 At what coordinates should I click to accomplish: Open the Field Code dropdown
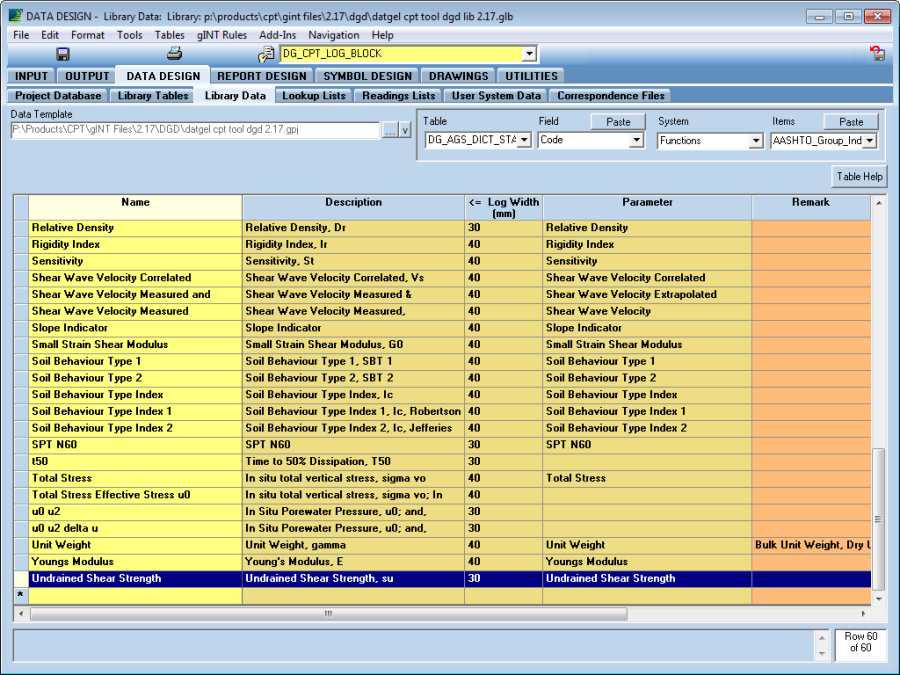point(636,141)
